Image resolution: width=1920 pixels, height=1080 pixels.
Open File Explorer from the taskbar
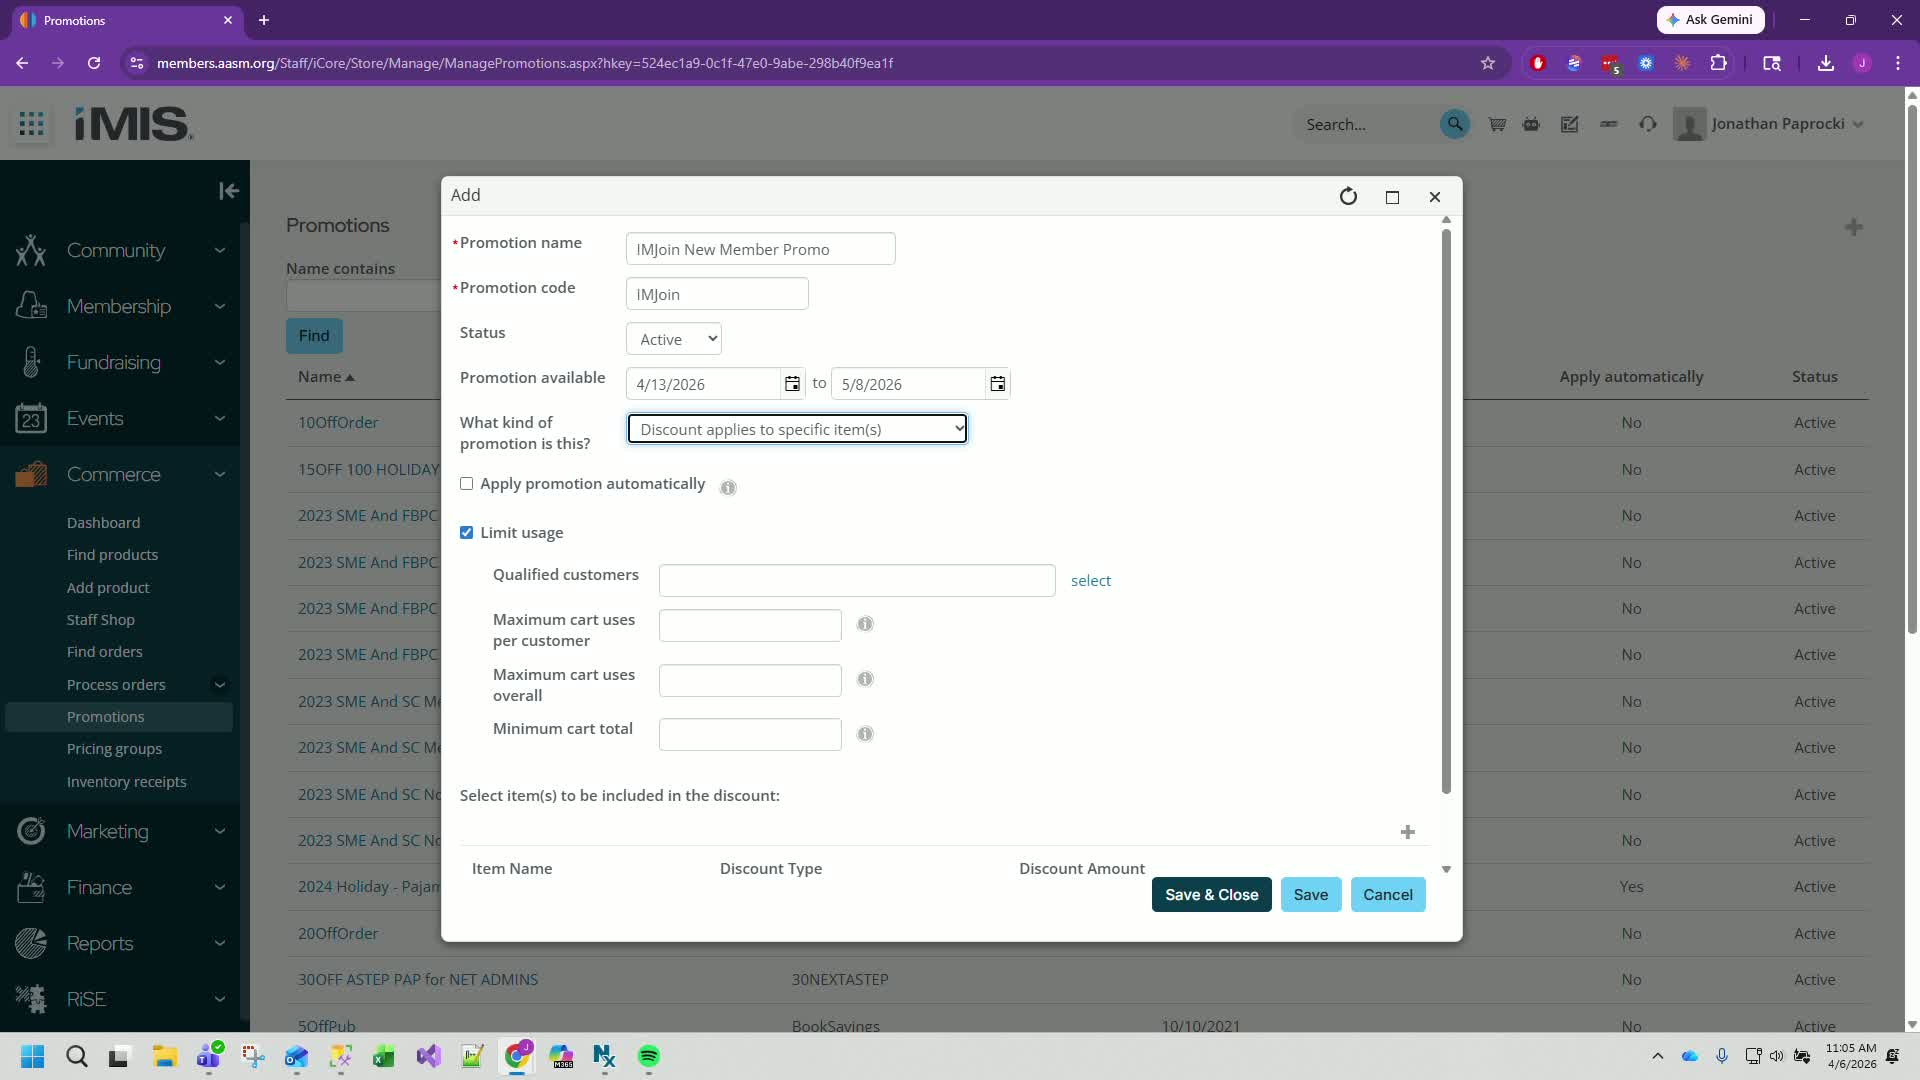[165, 1056]
